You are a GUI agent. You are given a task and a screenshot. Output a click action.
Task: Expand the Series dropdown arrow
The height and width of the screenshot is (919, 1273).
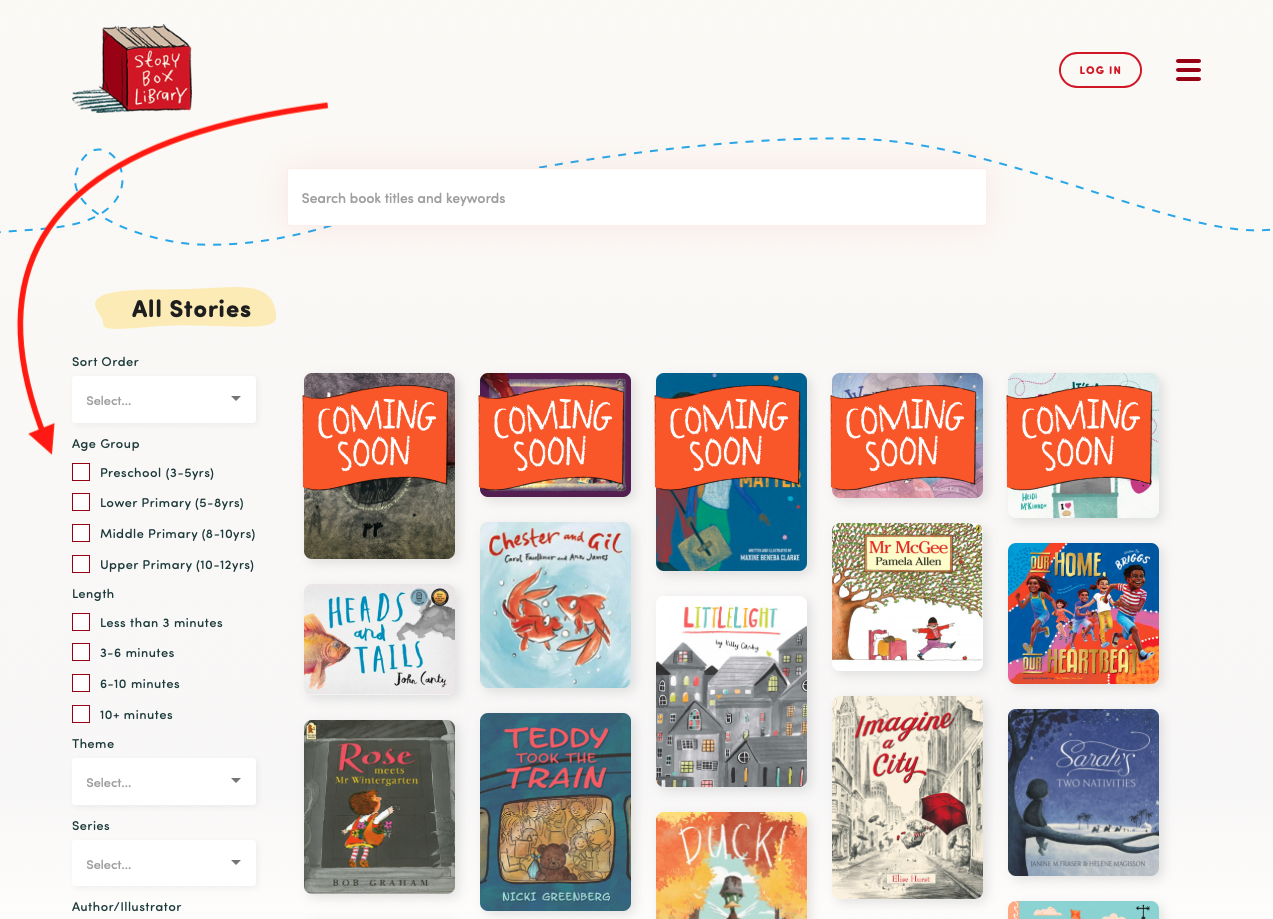[x=236, y=862]
